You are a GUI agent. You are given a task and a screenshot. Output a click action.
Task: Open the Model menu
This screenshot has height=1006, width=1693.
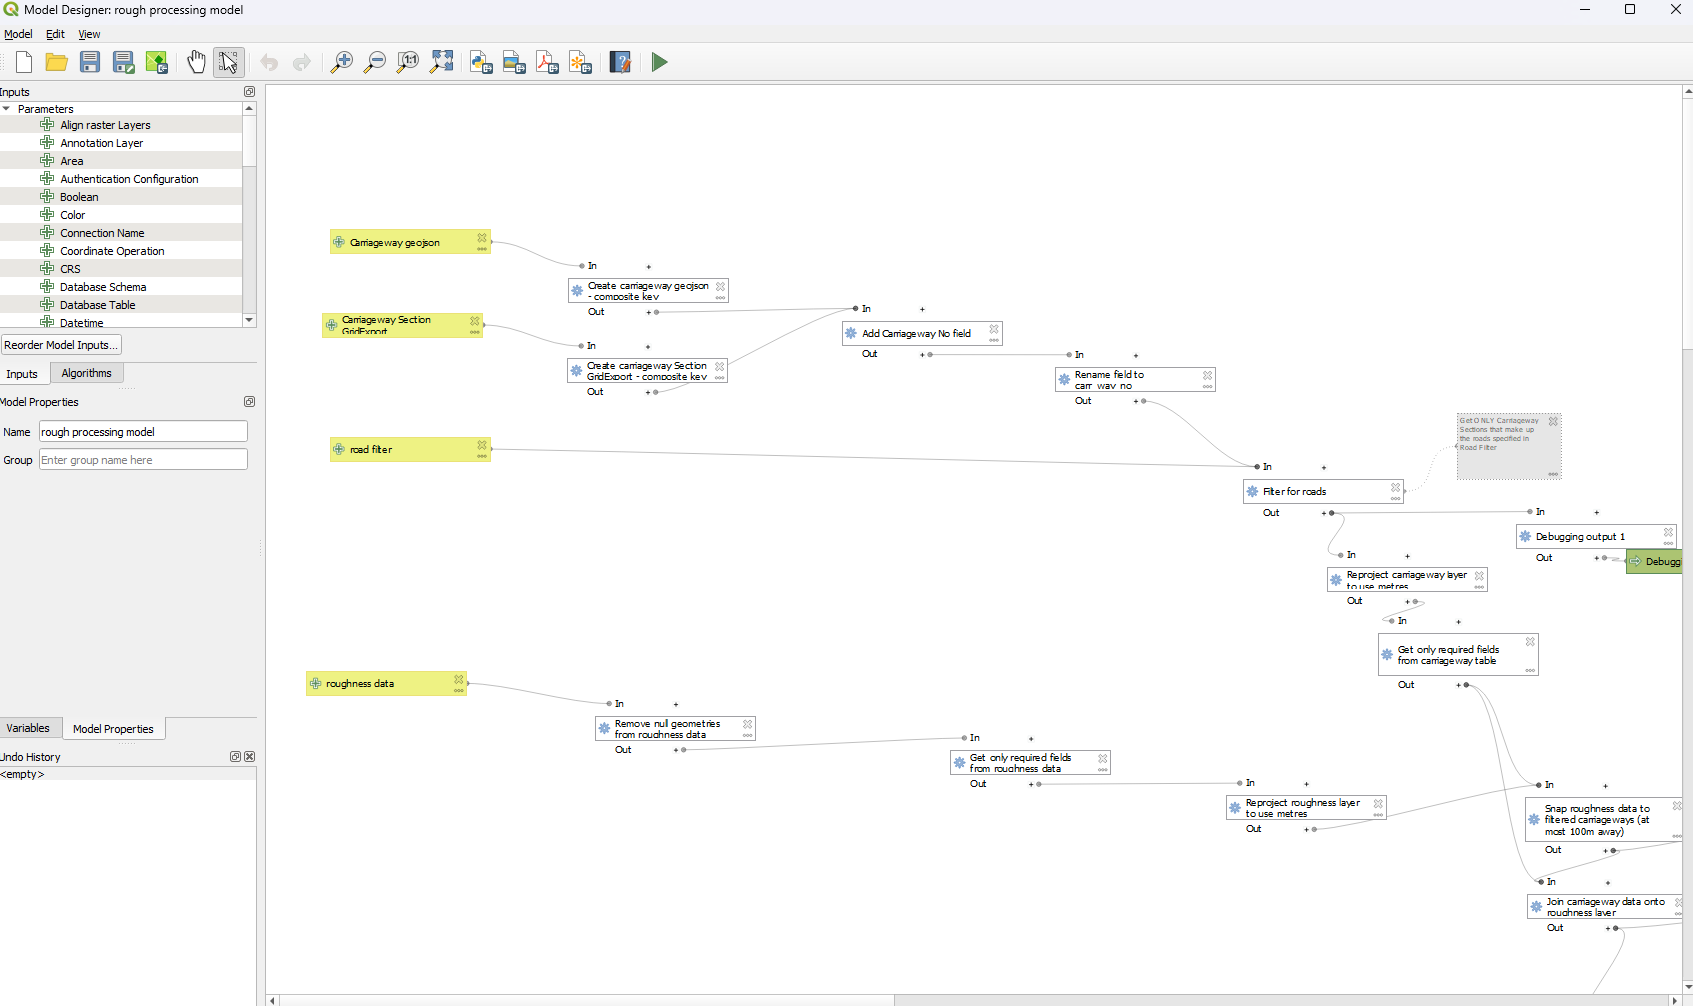pos(18,34)
